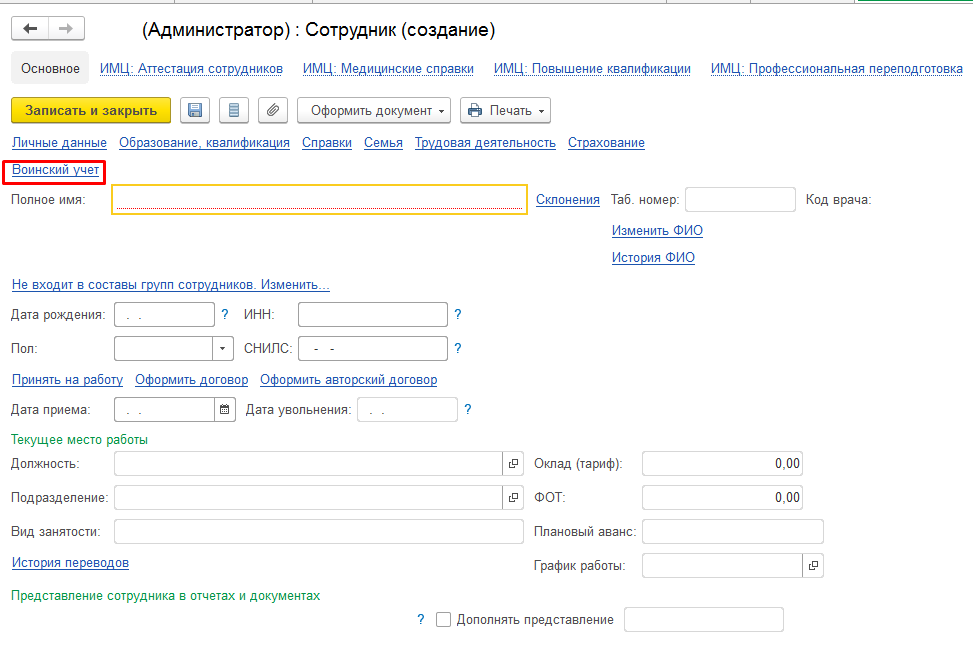Open the calendar picker for Дата приема
This screenshot has width=973, height=647.
[226, 409]
